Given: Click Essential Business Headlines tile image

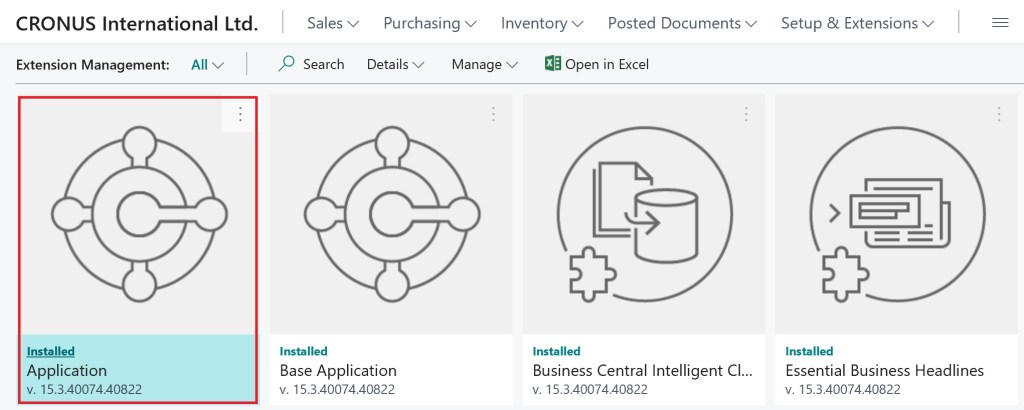Looking at the screenshot, I should pyautogui.click(x=896, y=214).
